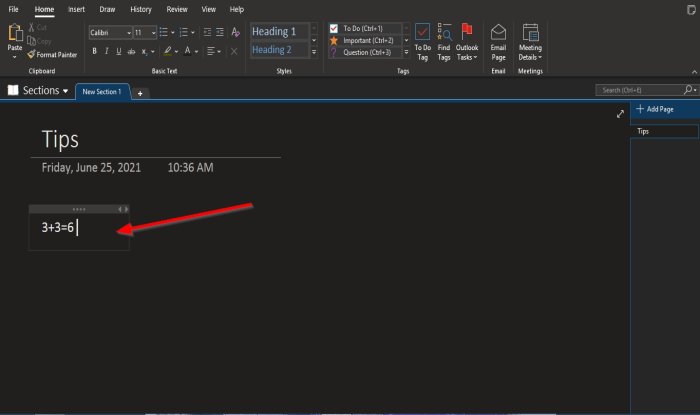Open the numbering library dropdown arrow
Screen dimensions: 700x415
click(x=193, y=33)
